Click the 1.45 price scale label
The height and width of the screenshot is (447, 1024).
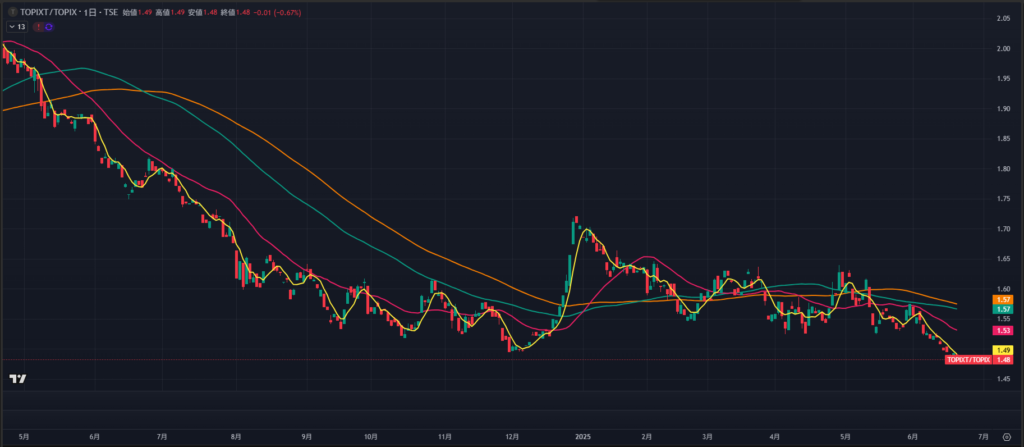(1002, 379)
